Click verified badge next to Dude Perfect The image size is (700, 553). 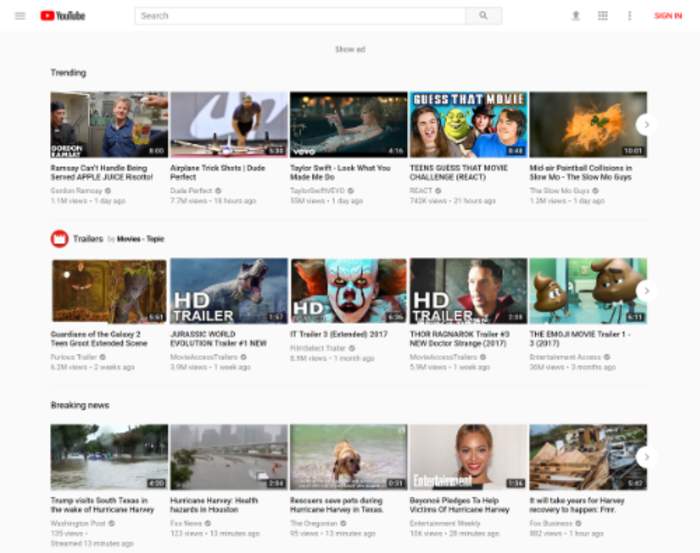tap(218, 191)
